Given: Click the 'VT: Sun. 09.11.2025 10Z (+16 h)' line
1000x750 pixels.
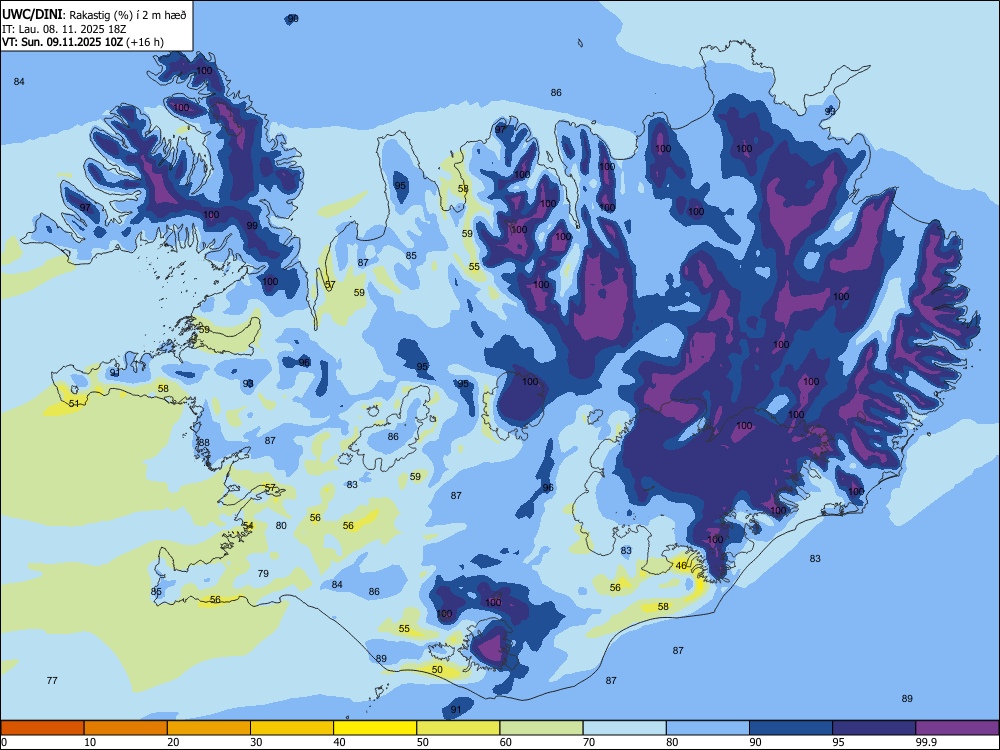Looking at the screenshot, I should point(83,42).
